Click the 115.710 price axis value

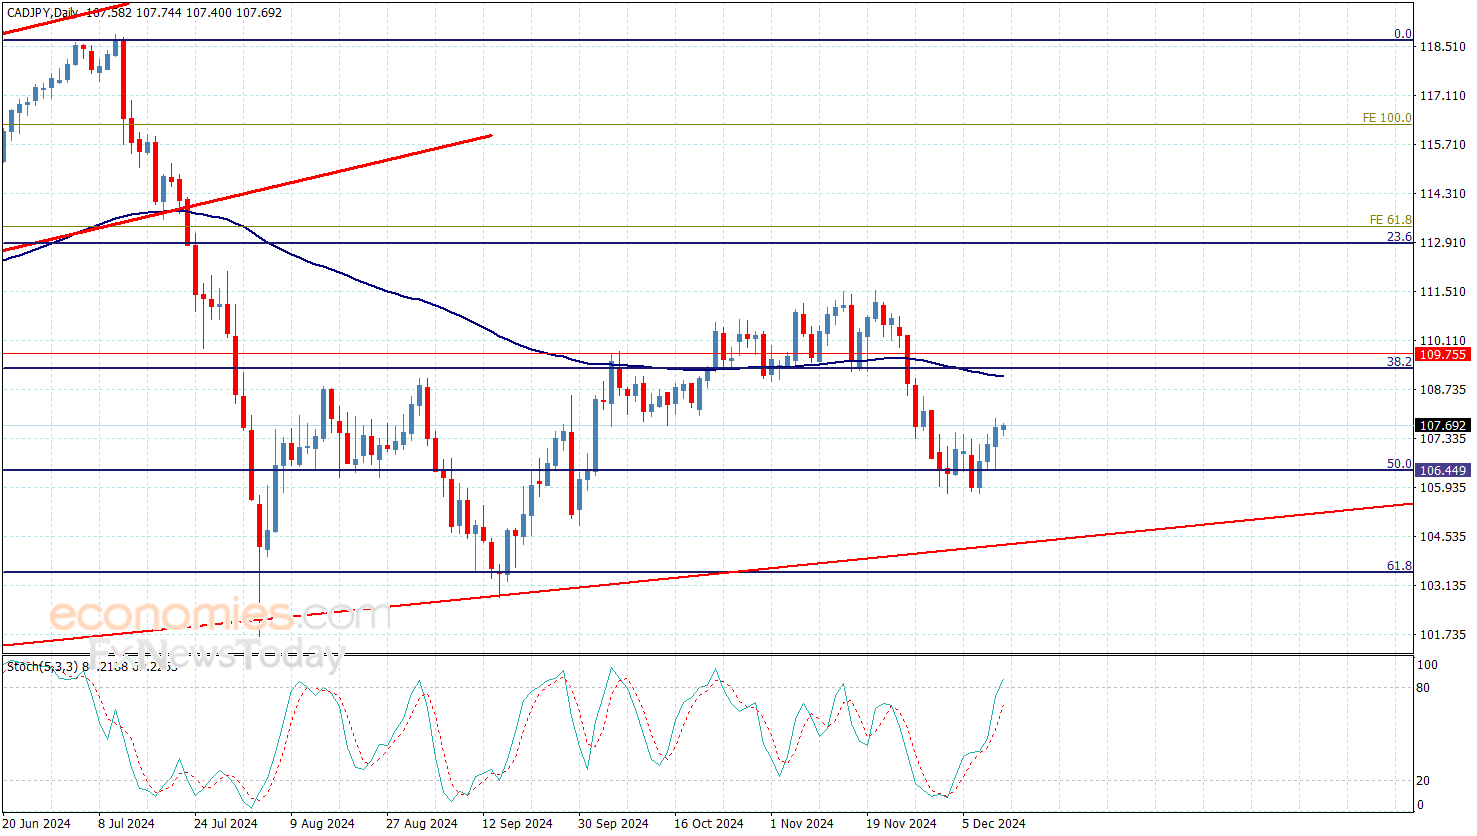[x=1443, y=145]
